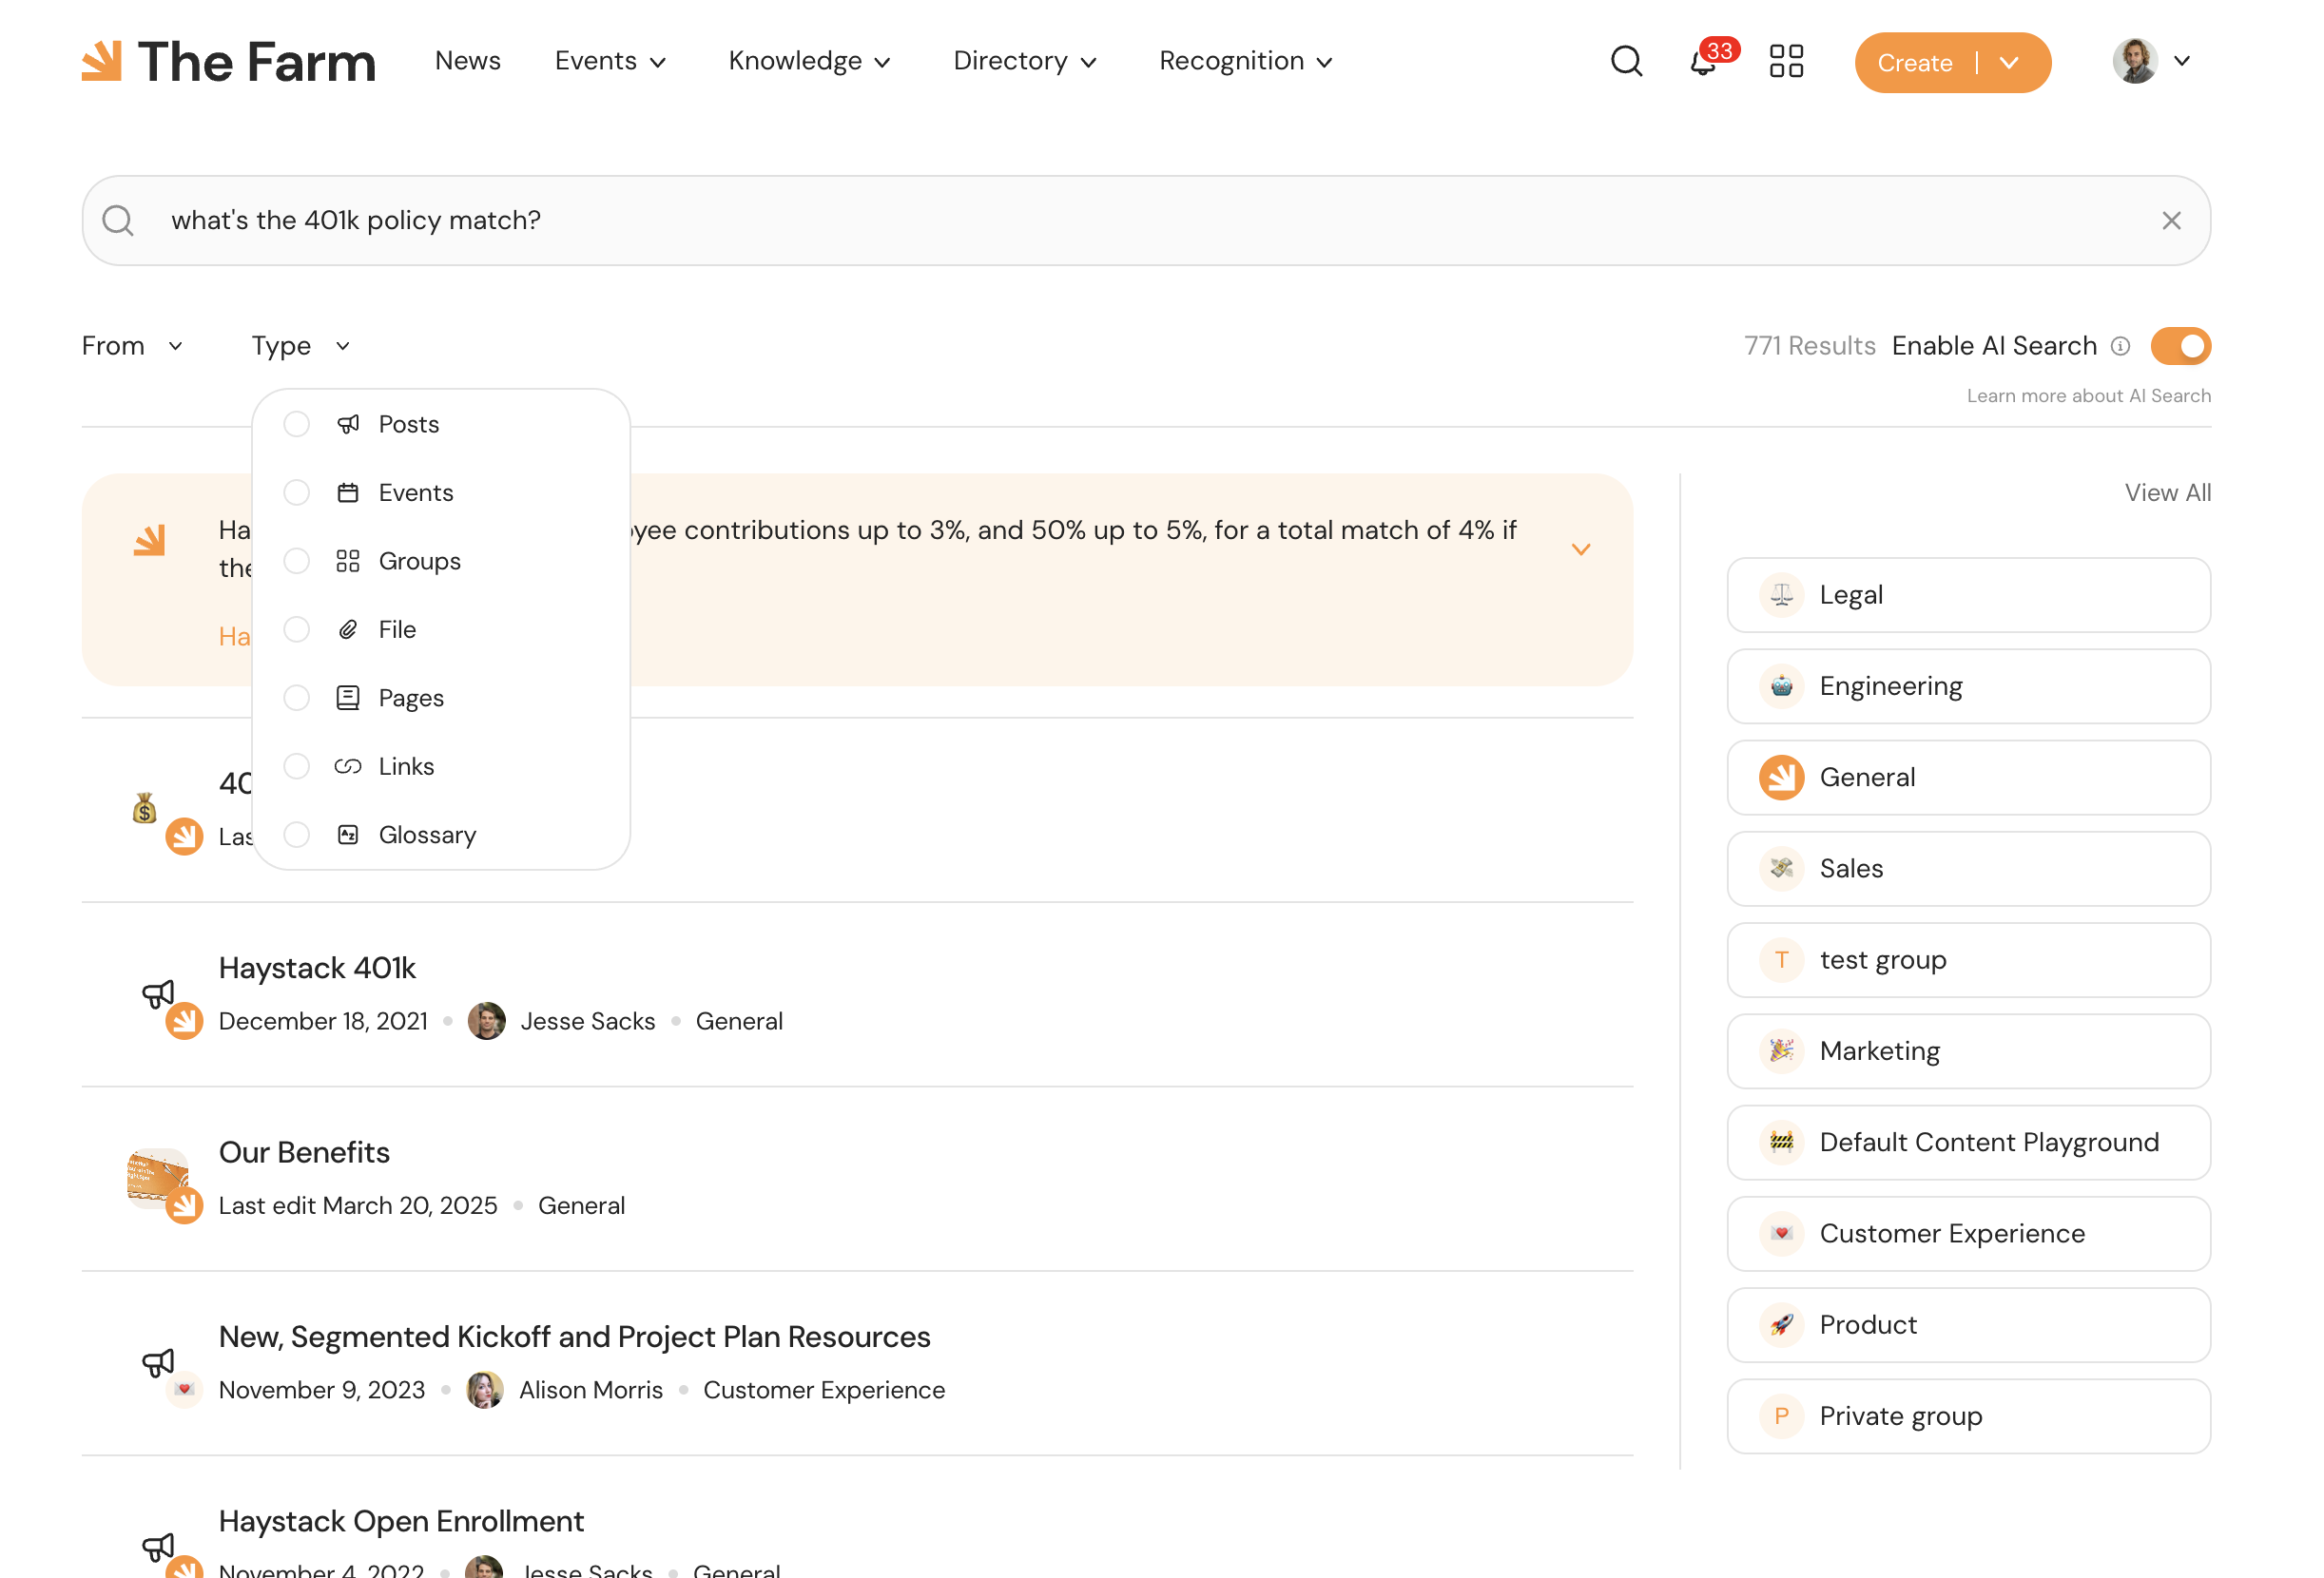The height and width of the screenshot is (1578, 2324).
Task: Select the Glossary type filter option
Action: point(427,835)
